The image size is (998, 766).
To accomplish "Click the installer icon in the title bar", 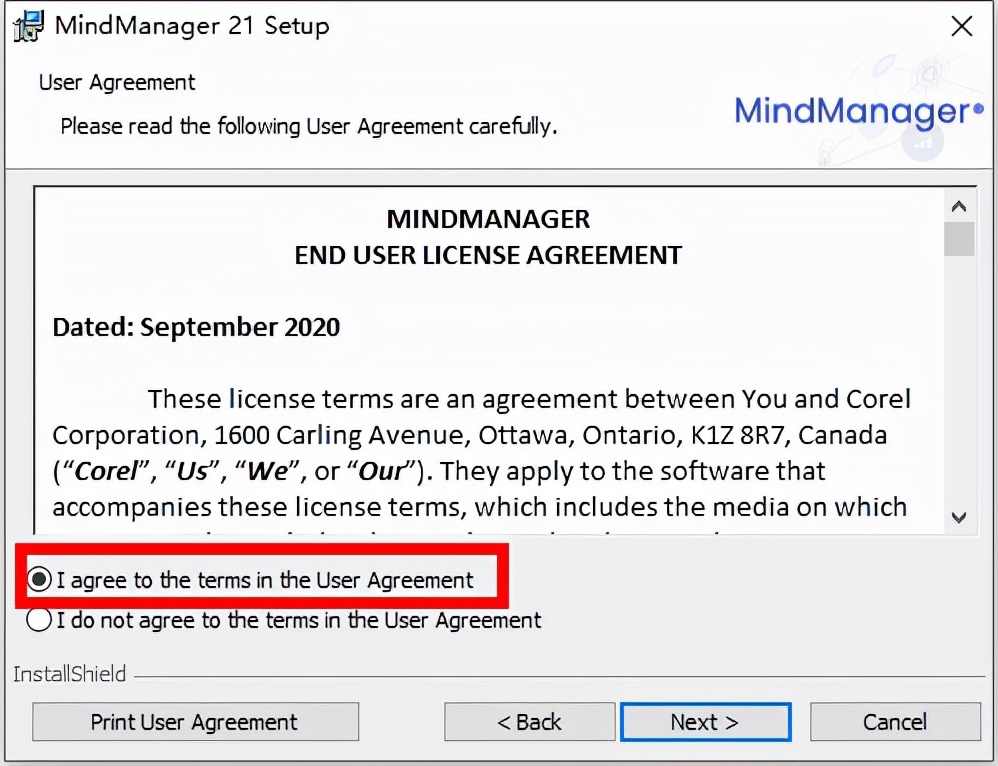I will tap(27, 26).
